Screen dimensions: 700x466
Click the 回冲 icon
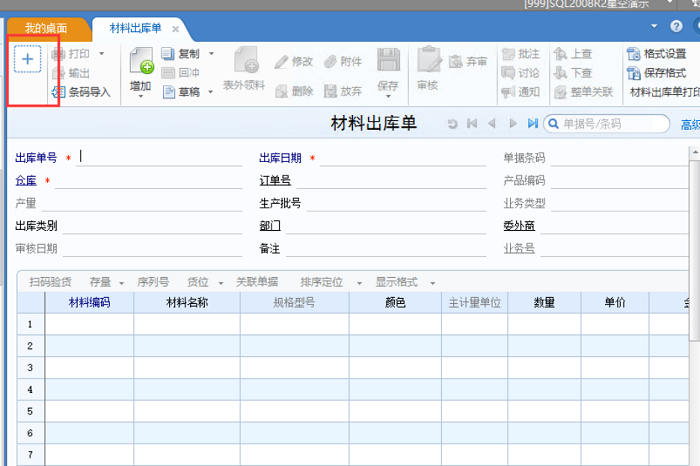click(x=168, y=73)
